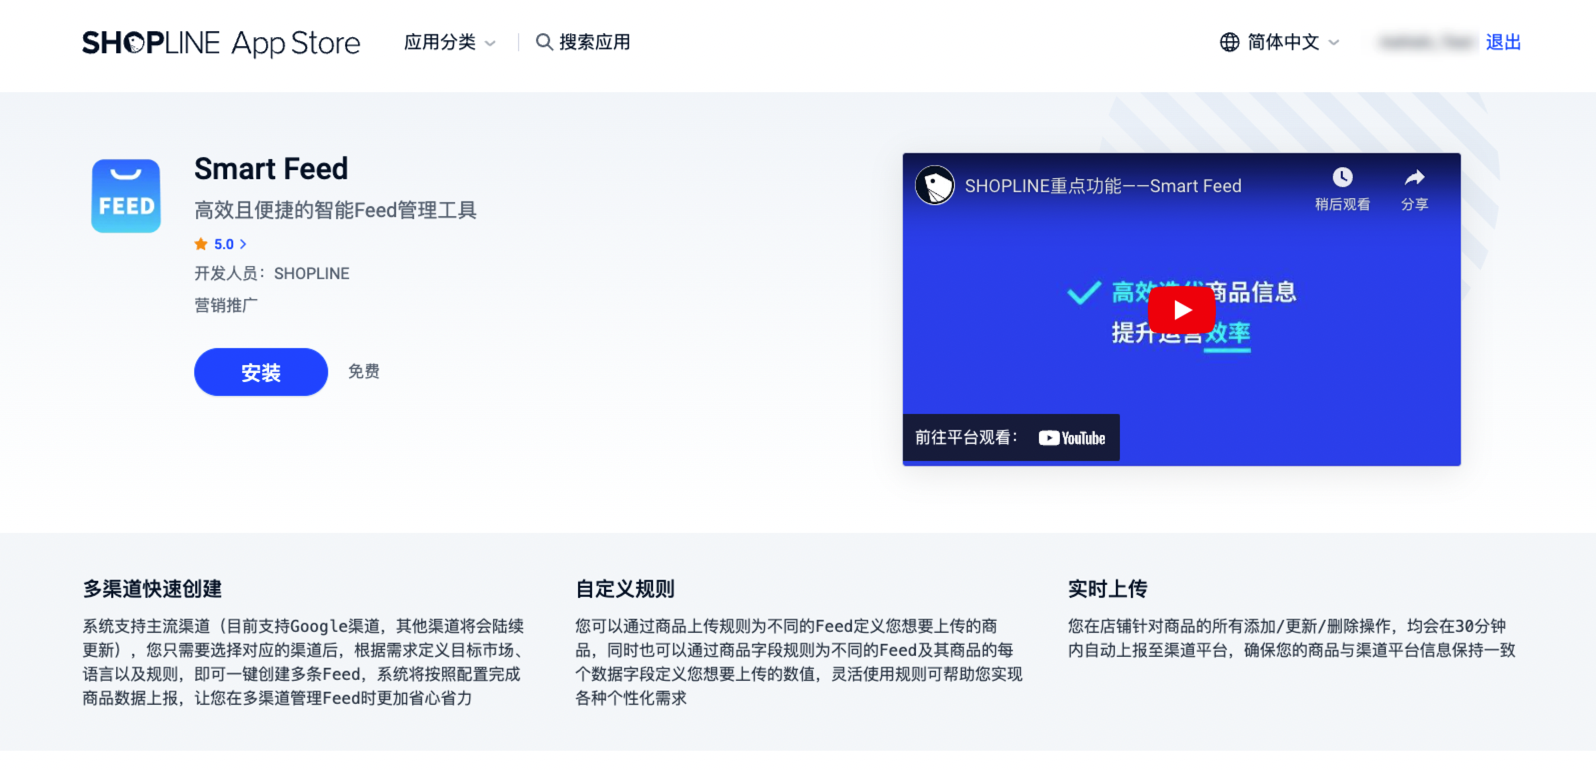The height and width of the screenshot is (770, 1596).
Task: Click the Smart Feed app icon
Action: click(x=126, y=196)
